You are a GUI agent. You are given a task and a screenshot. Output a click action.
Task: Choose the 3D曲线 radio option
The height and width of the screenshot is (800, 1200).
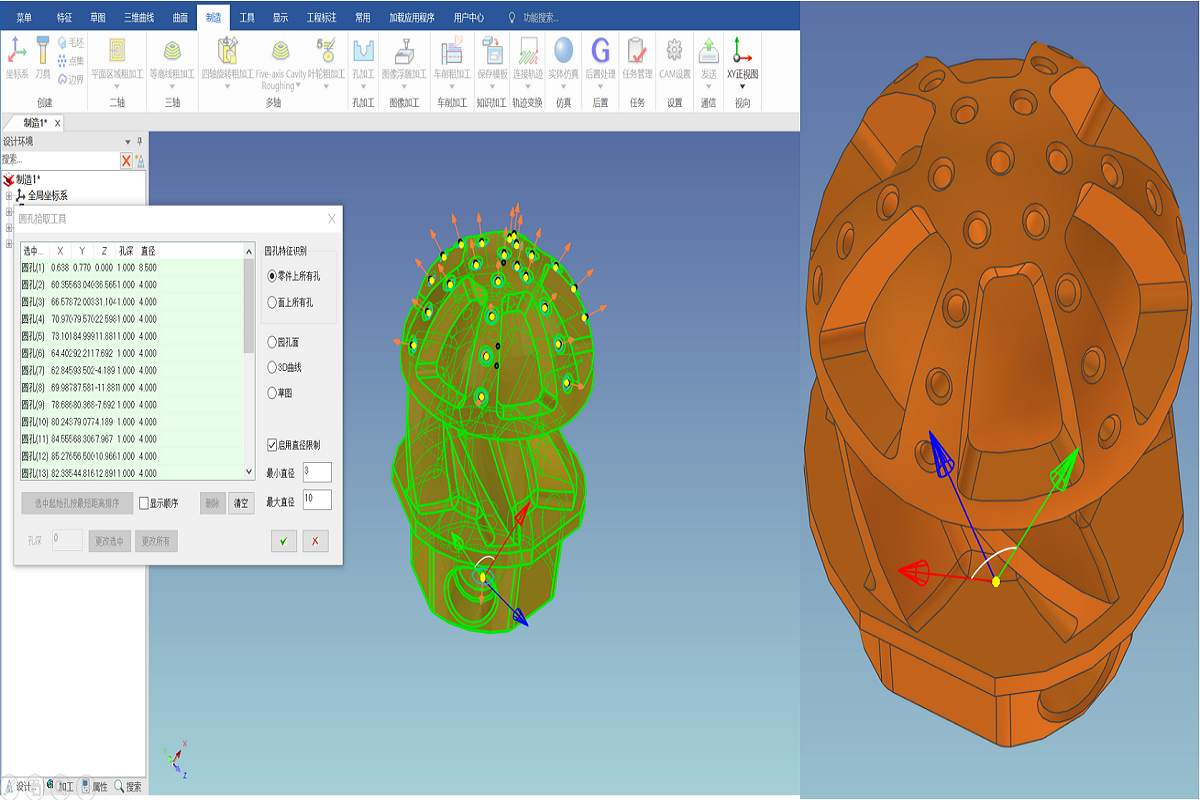272,367
